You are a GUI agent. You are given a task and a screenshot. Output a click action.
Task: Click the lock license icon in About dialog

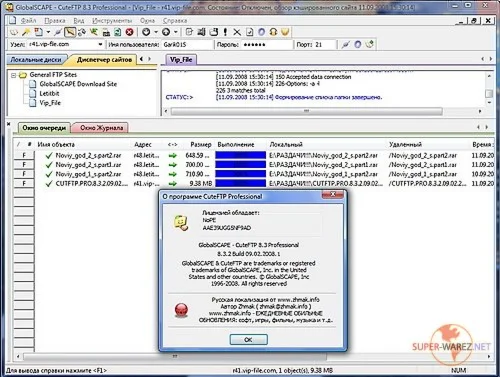[181, 223]
